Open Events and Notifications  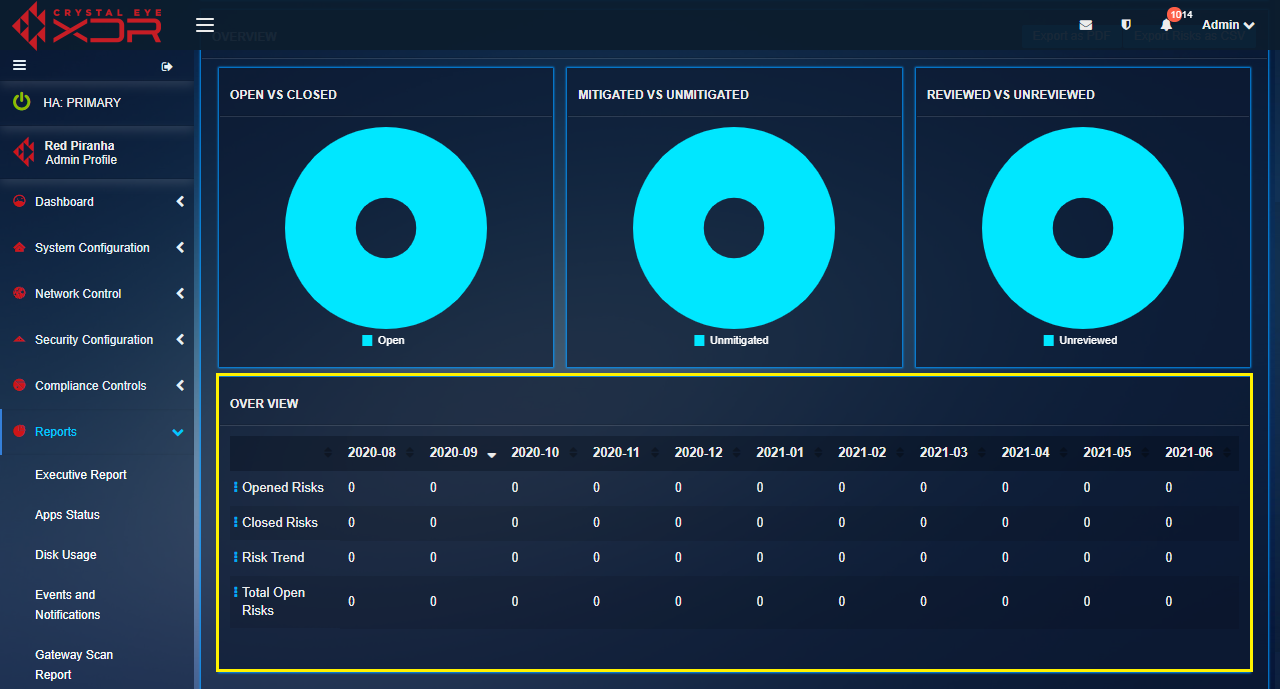68,605
